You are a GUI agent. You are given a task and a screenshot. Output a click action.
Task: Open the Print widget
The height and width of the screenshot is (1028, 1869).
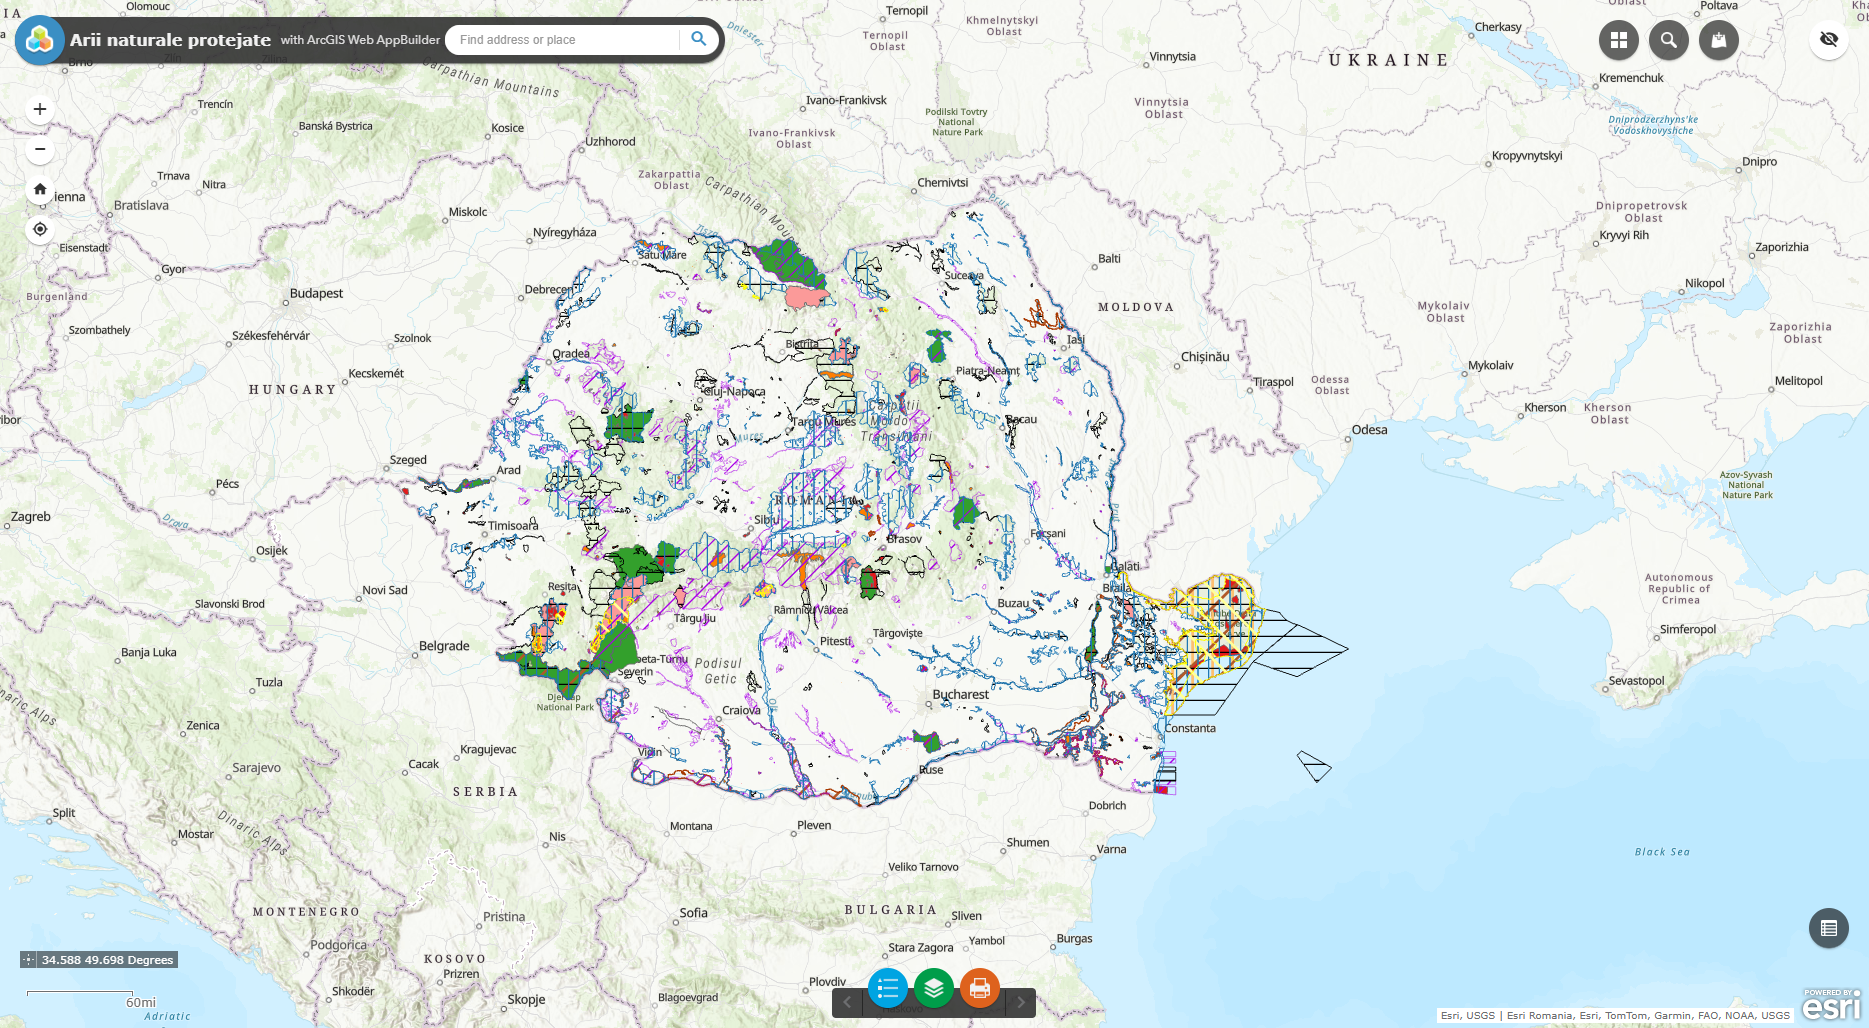pos(979,989)
